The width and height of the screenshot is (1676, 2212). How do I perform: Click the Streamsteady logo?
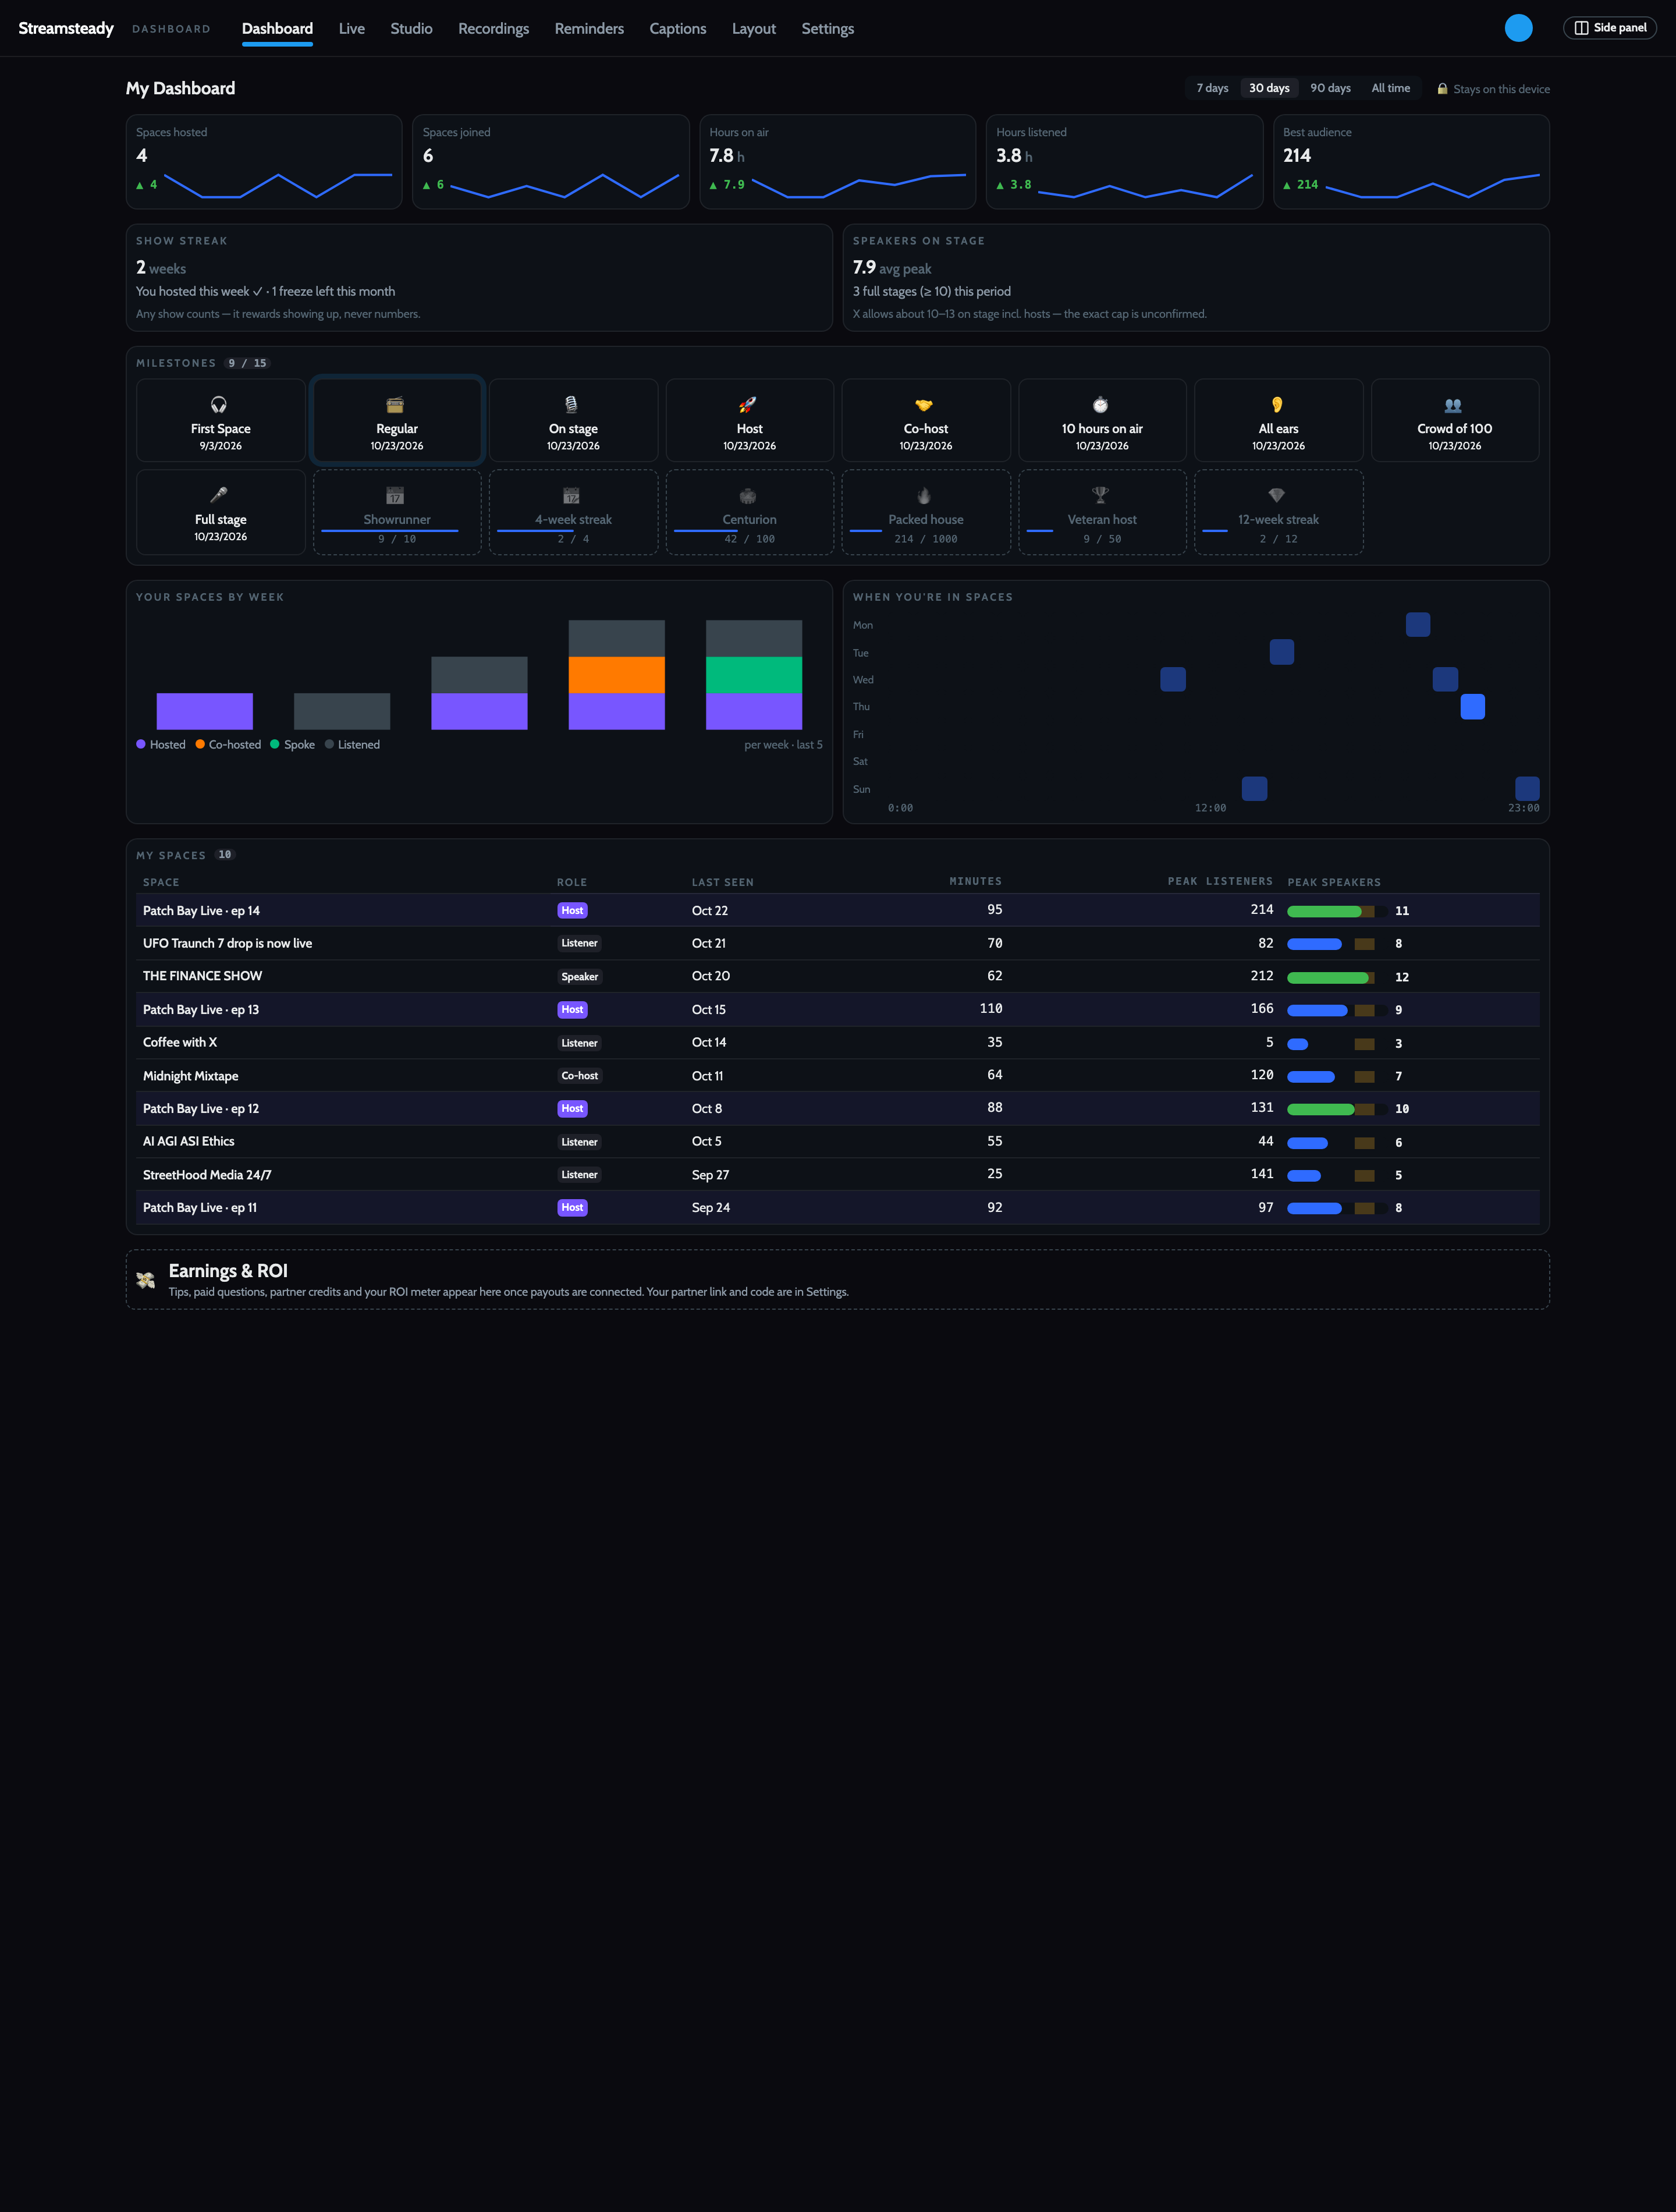66,28
